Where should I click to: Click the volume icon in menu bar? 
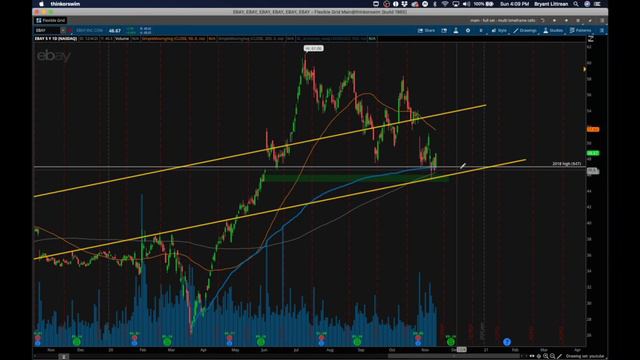(466, 4)
